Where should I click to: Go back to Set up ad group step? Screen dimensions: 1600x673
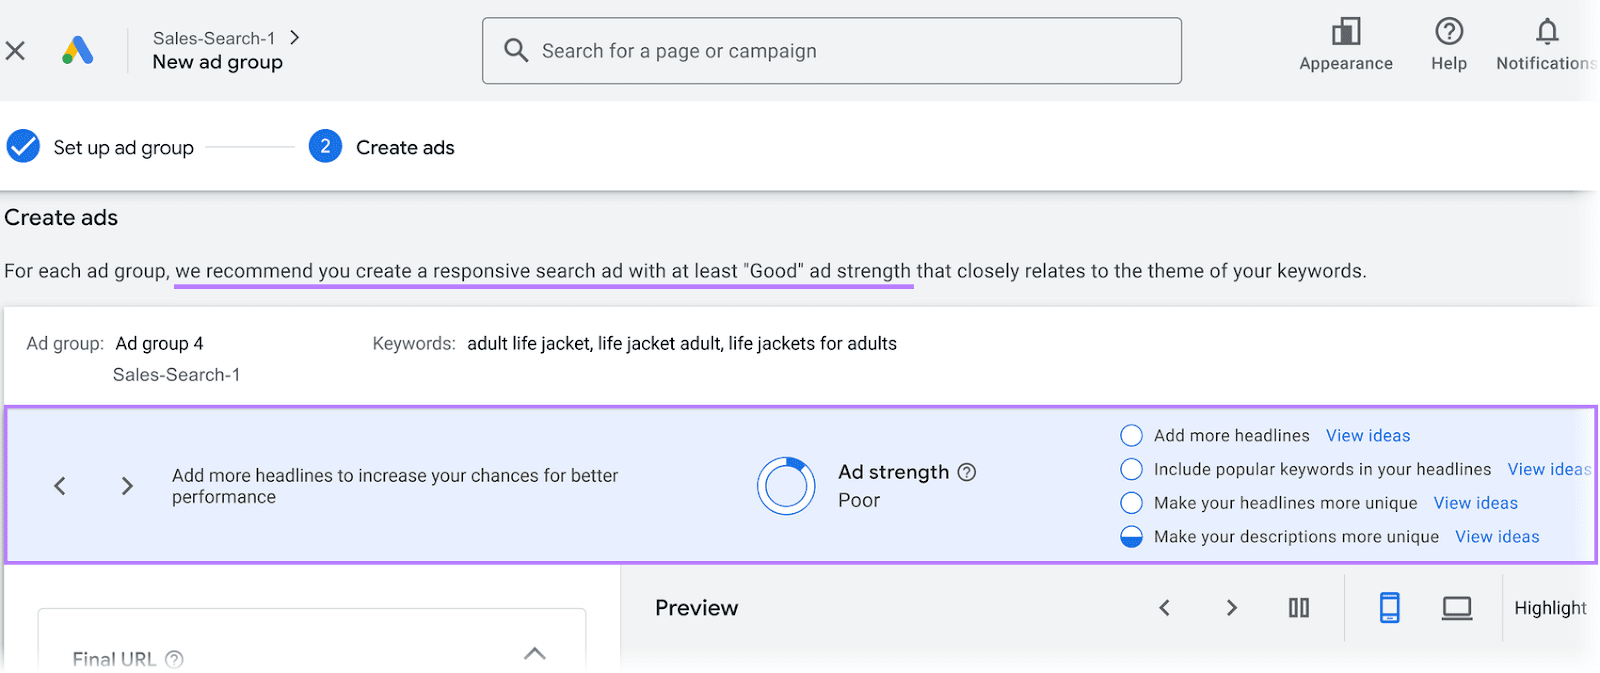coord(123,147)
